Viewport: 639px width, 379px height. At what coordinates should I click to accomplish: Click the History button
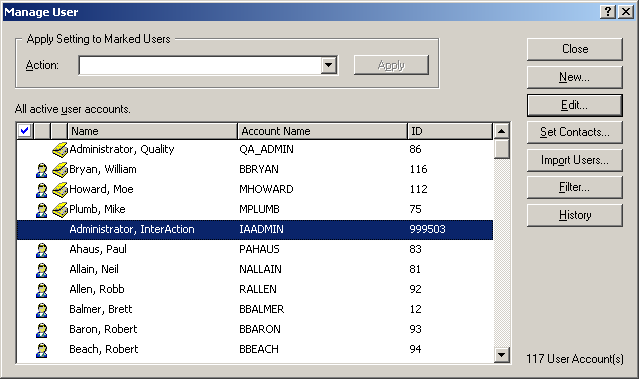coord(575,215)
